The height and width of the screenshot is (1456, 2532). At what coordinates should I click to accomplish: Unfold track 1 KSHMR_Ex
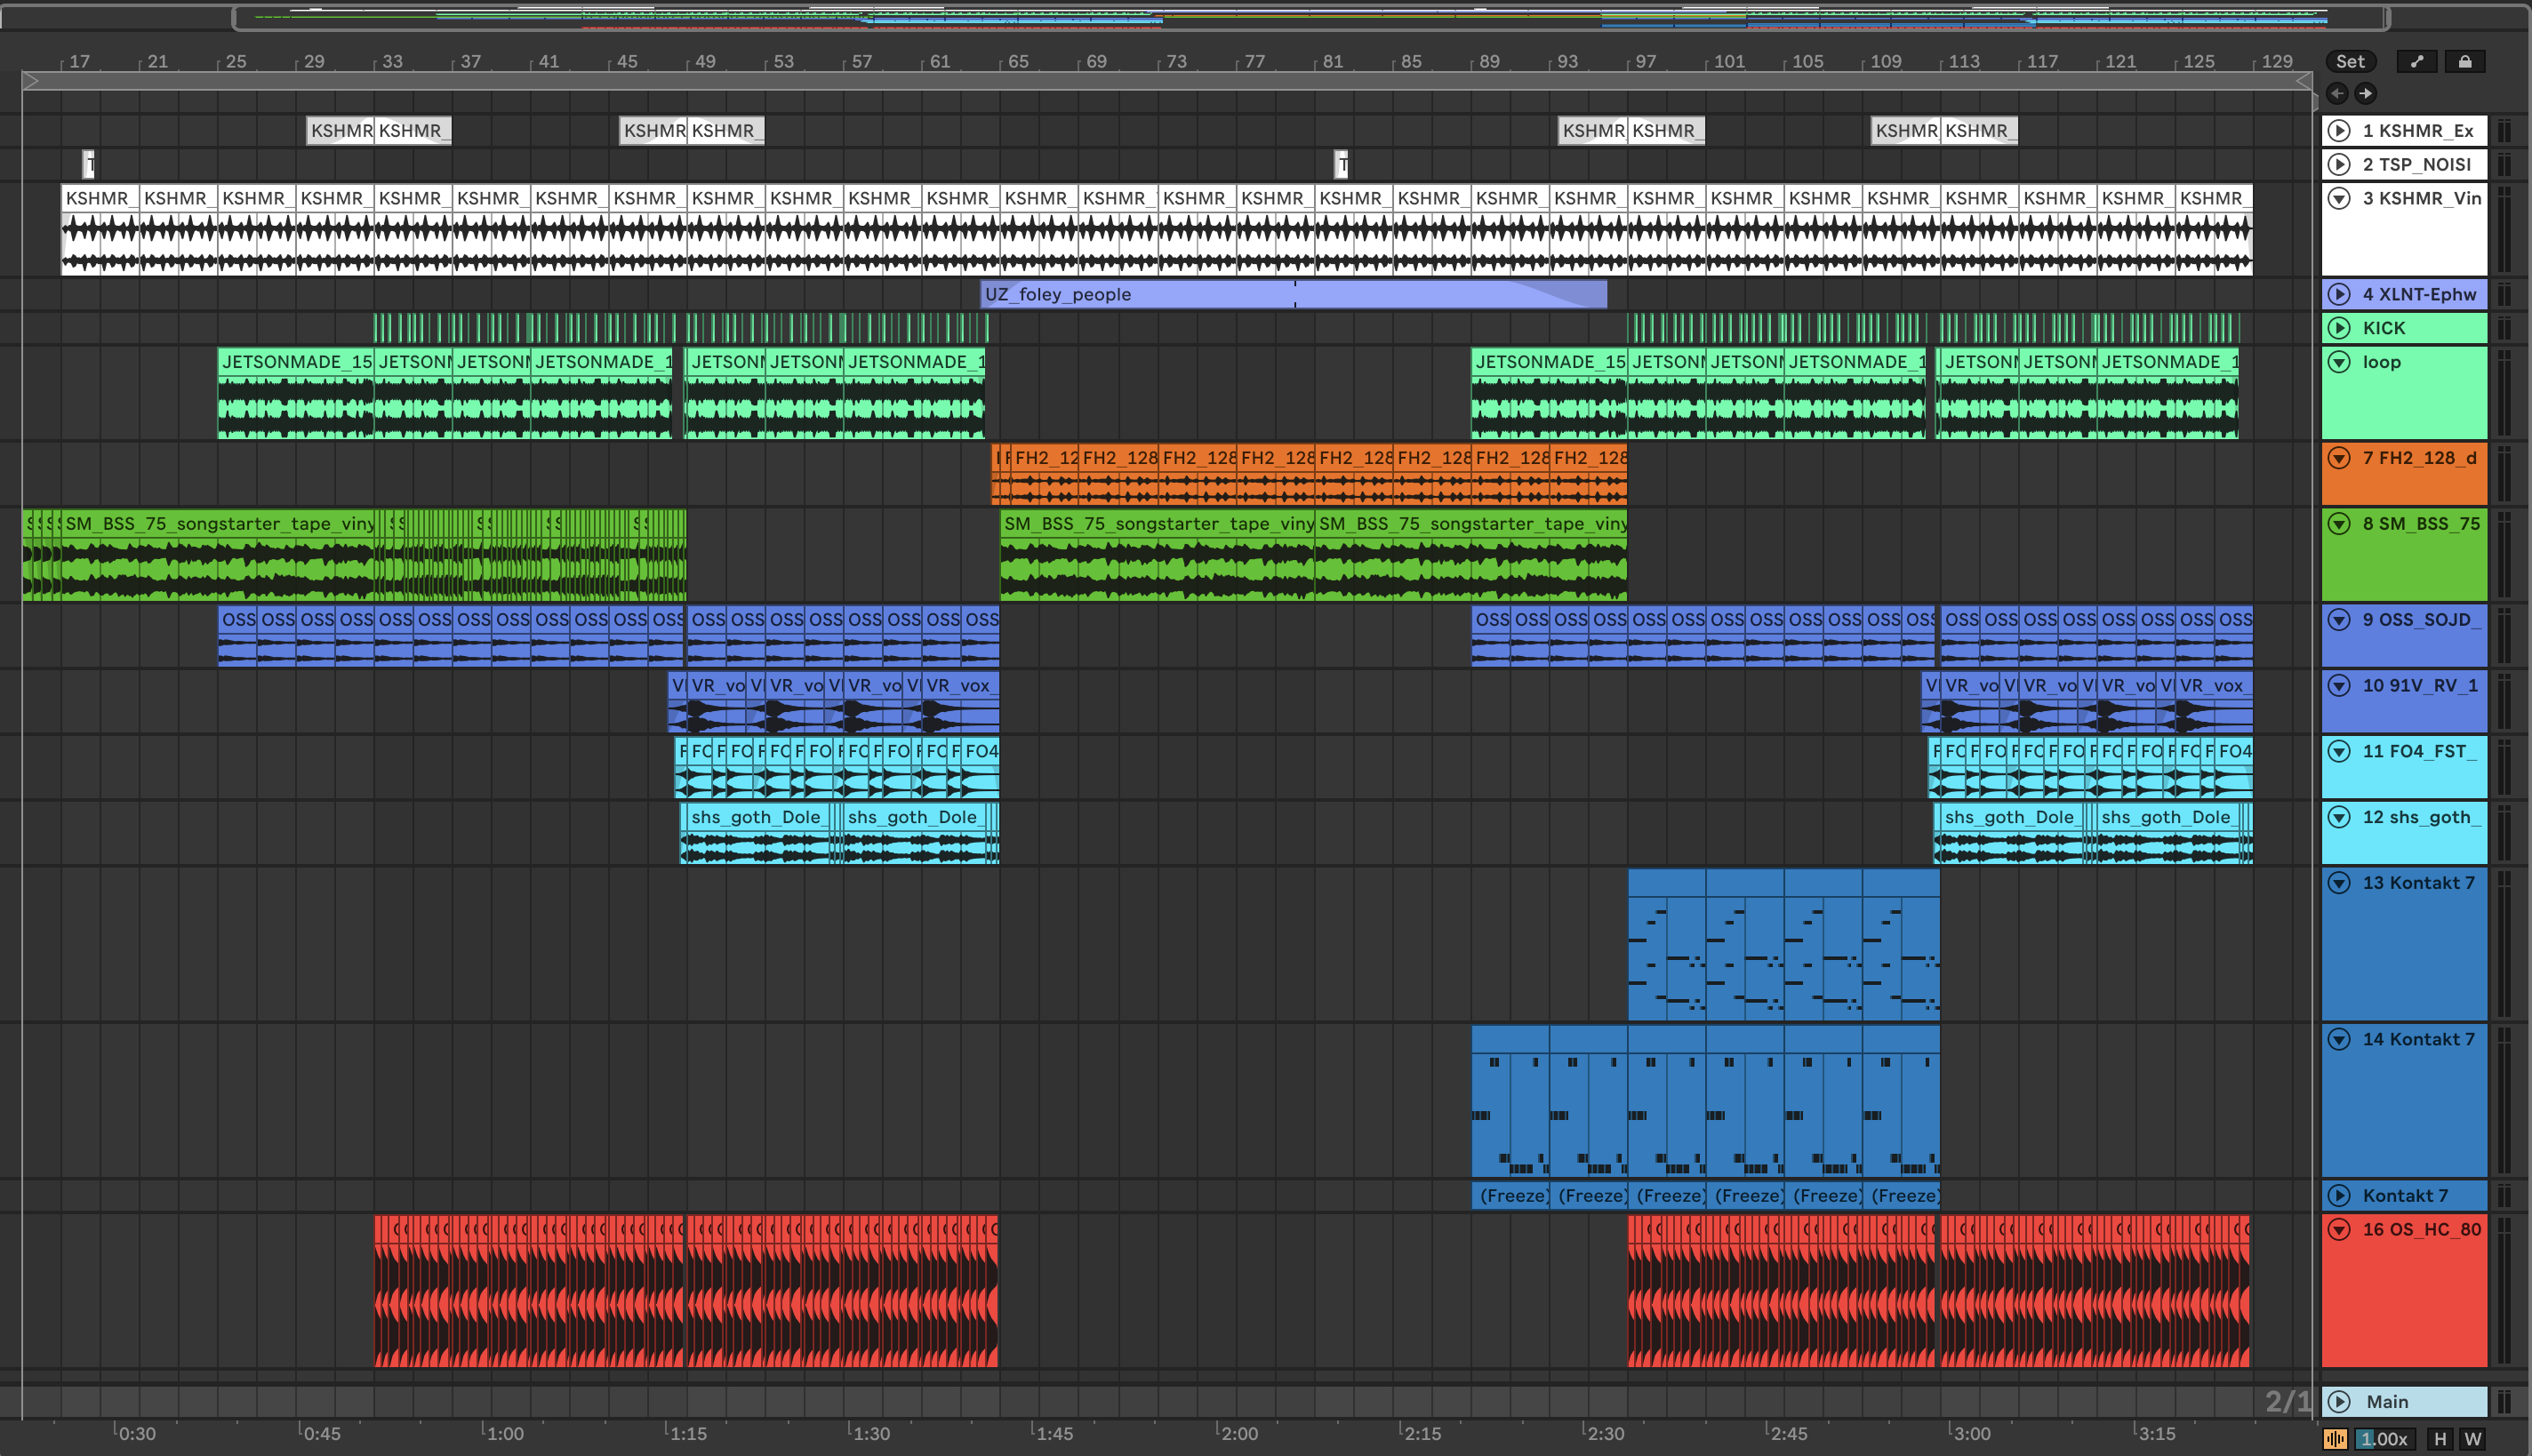point(2339,130)
